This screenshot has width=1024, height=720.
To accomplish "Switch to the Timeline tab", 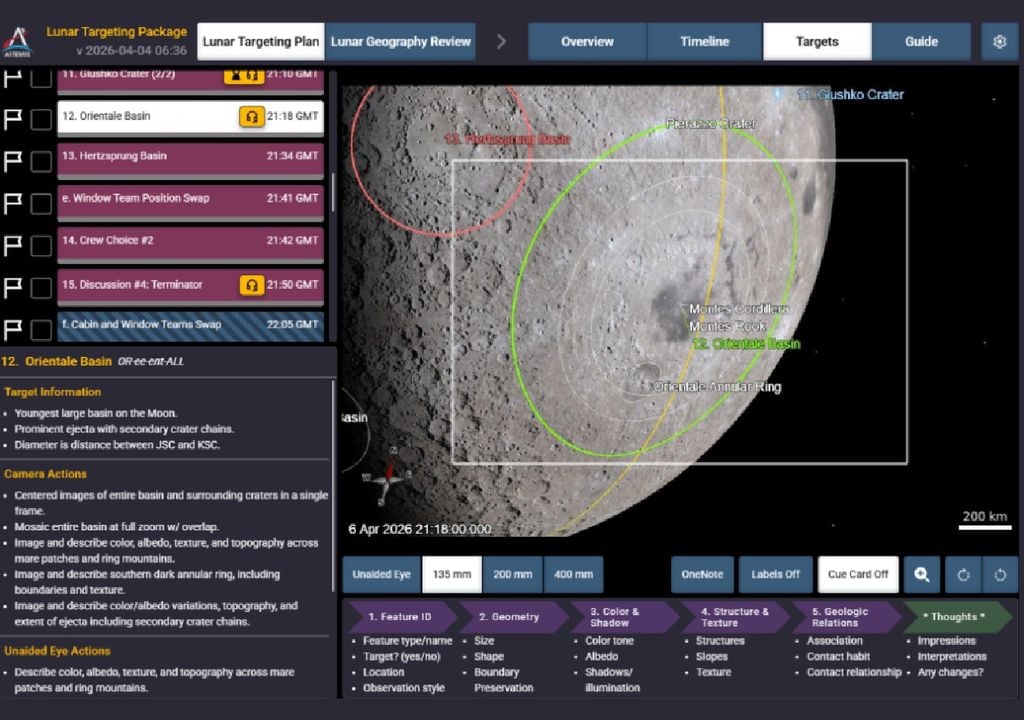I will coord(703,42).
